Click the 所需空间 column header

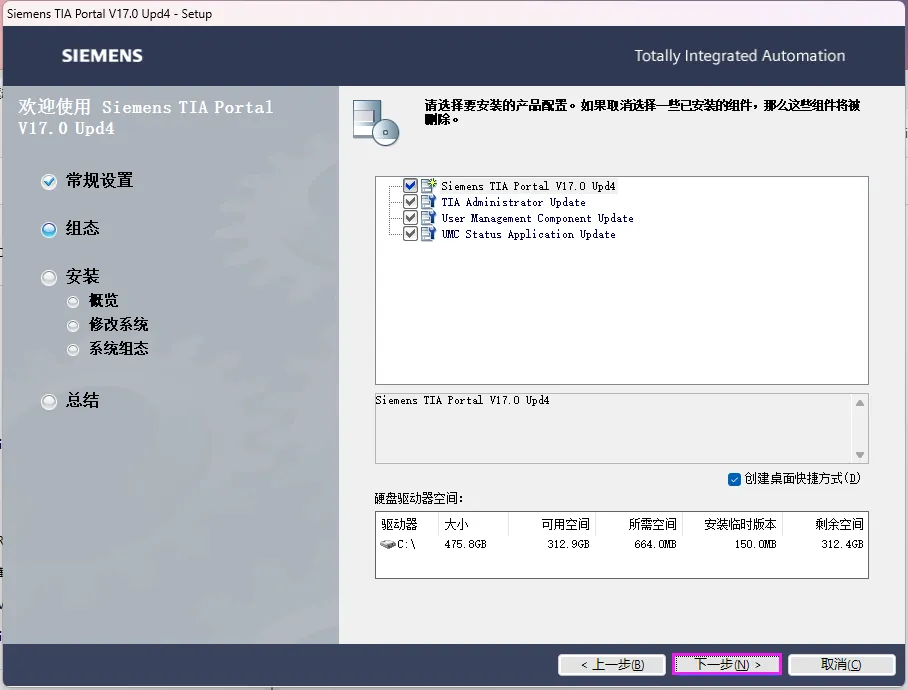[x=639, y=524]
